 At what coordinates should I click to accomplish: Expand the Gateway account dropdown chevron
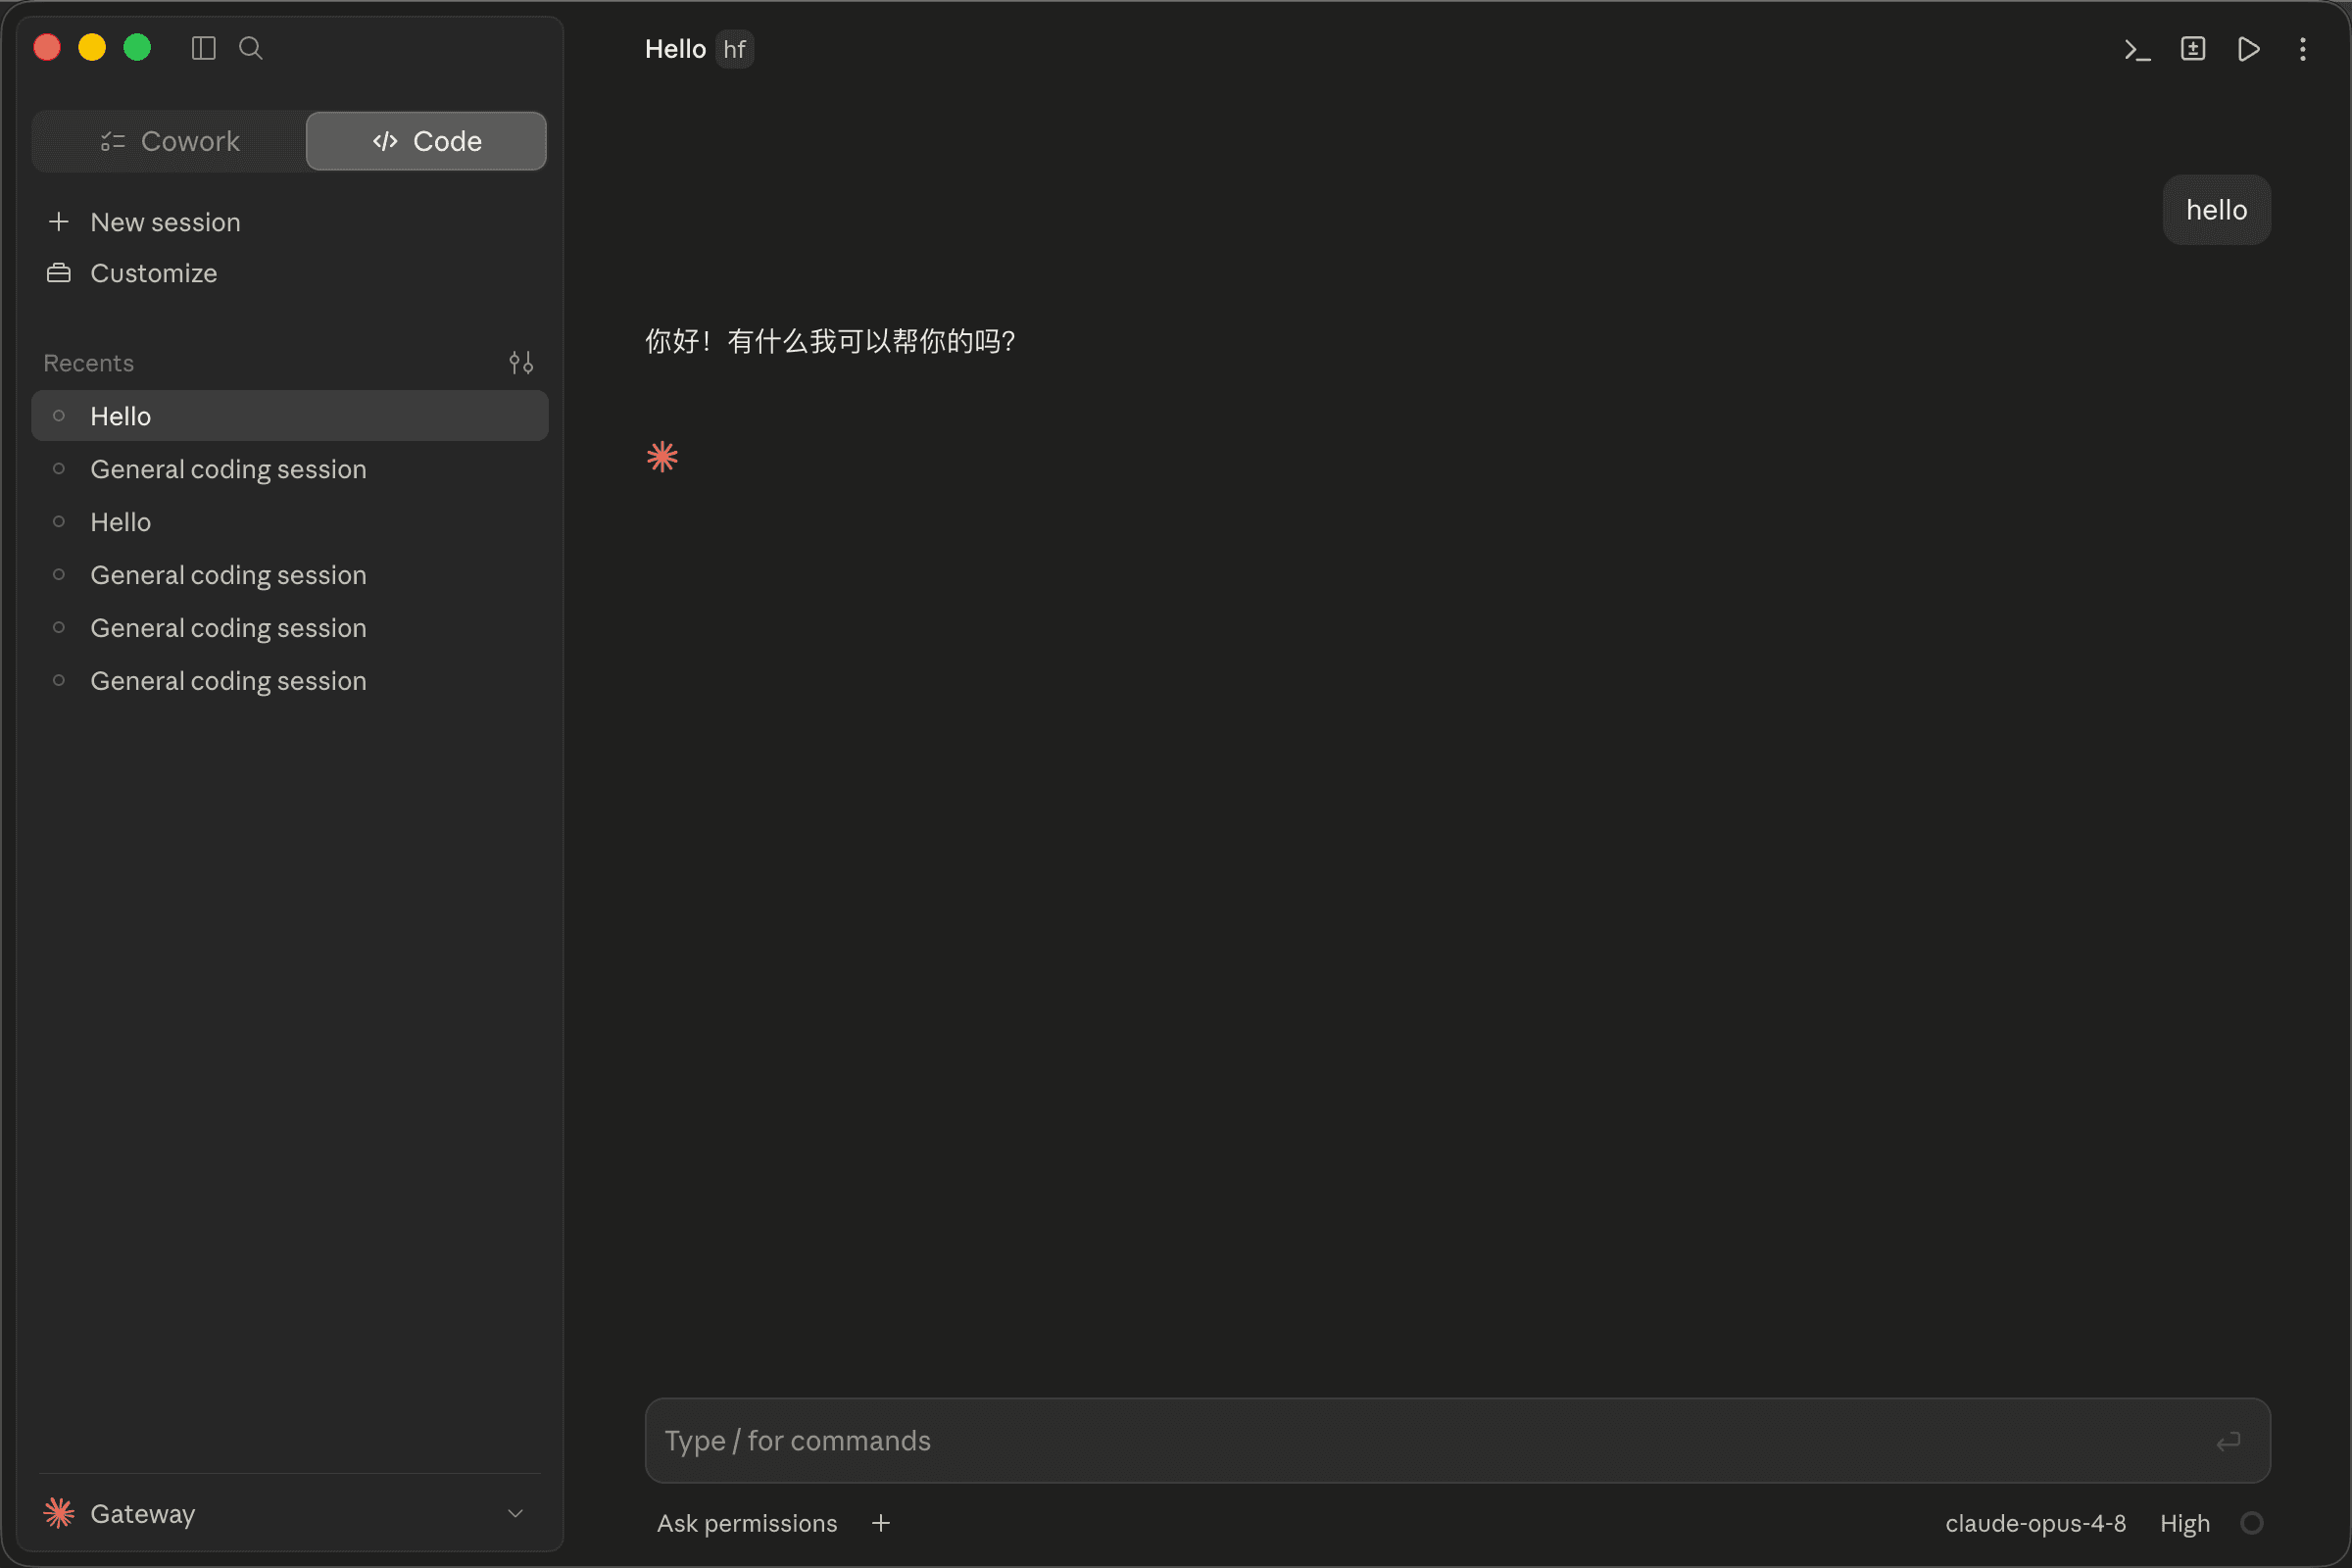pyautogui.click(x=516, y=1513)
